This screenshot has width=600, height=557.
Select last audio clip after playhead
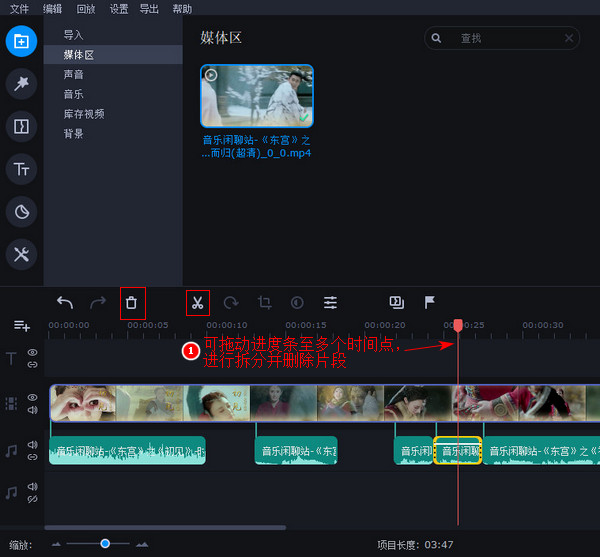click(x=541, y=451)
